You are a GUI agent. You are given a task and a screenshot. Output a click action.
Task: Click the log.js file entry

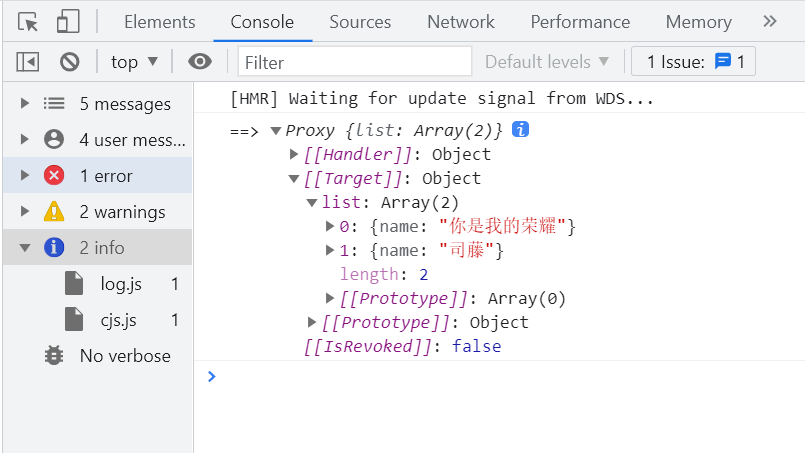pyautogui.click(x=121, y=284)
